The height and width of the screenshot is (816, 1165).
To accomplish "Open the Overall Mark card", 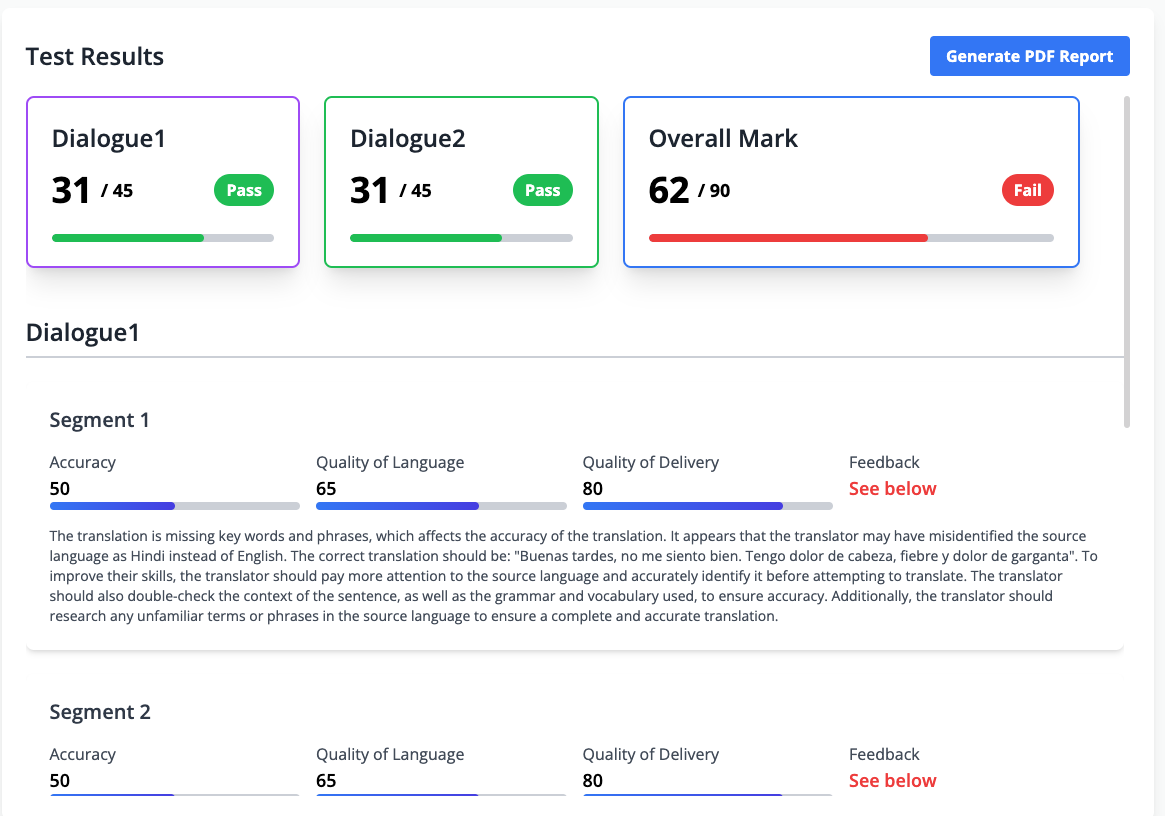I will pos(850,182).
